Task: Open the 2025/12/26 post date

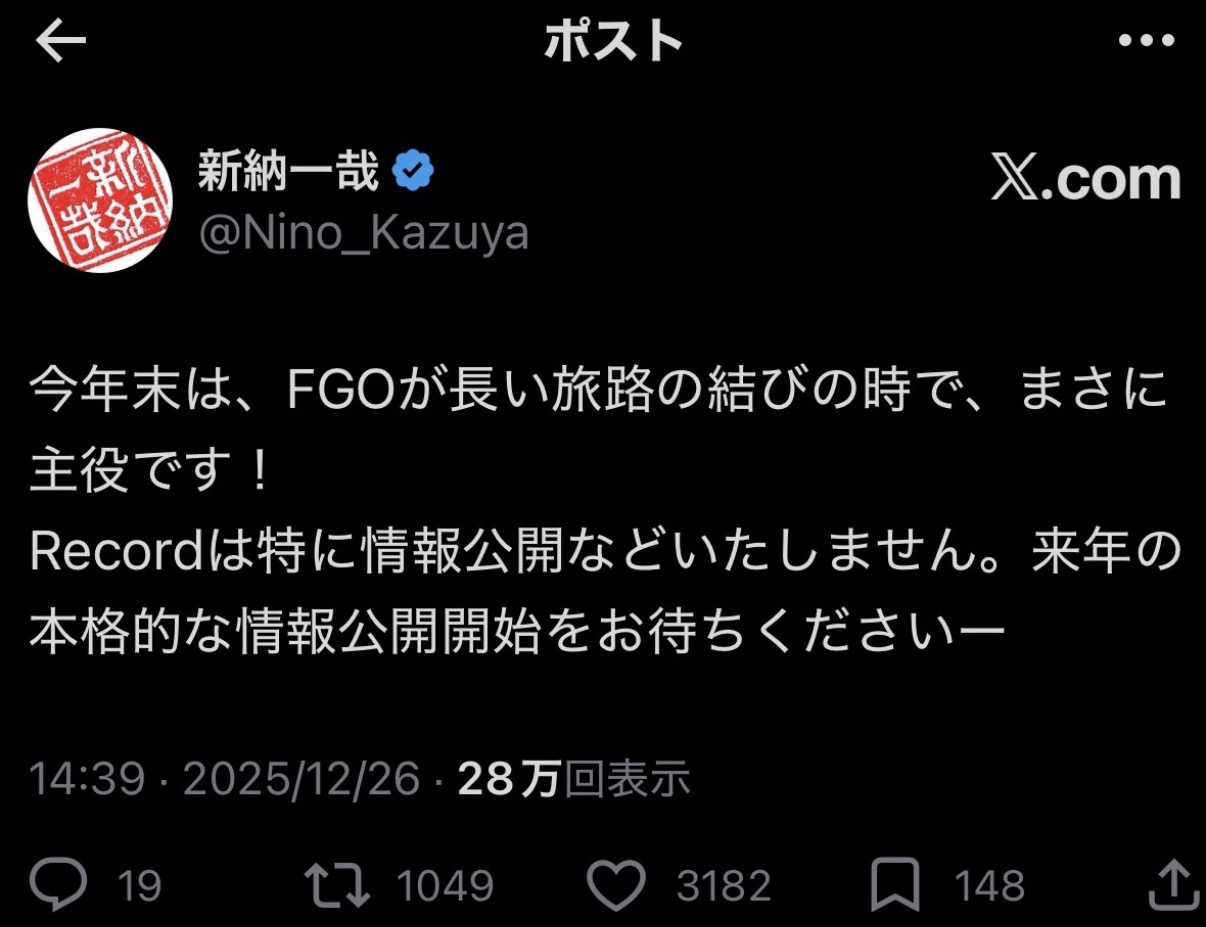Action: 302,780
